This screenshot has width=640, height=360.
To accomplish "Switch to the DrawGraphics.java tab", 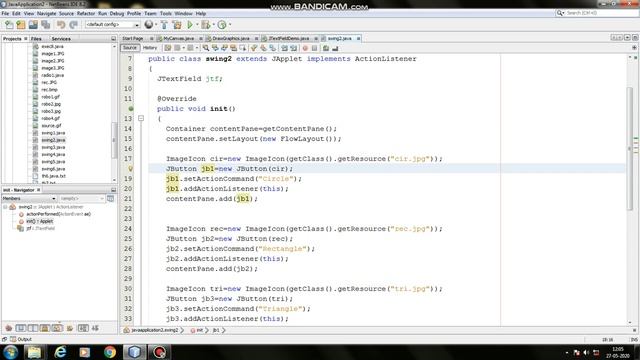I will [x=231, y=38].
